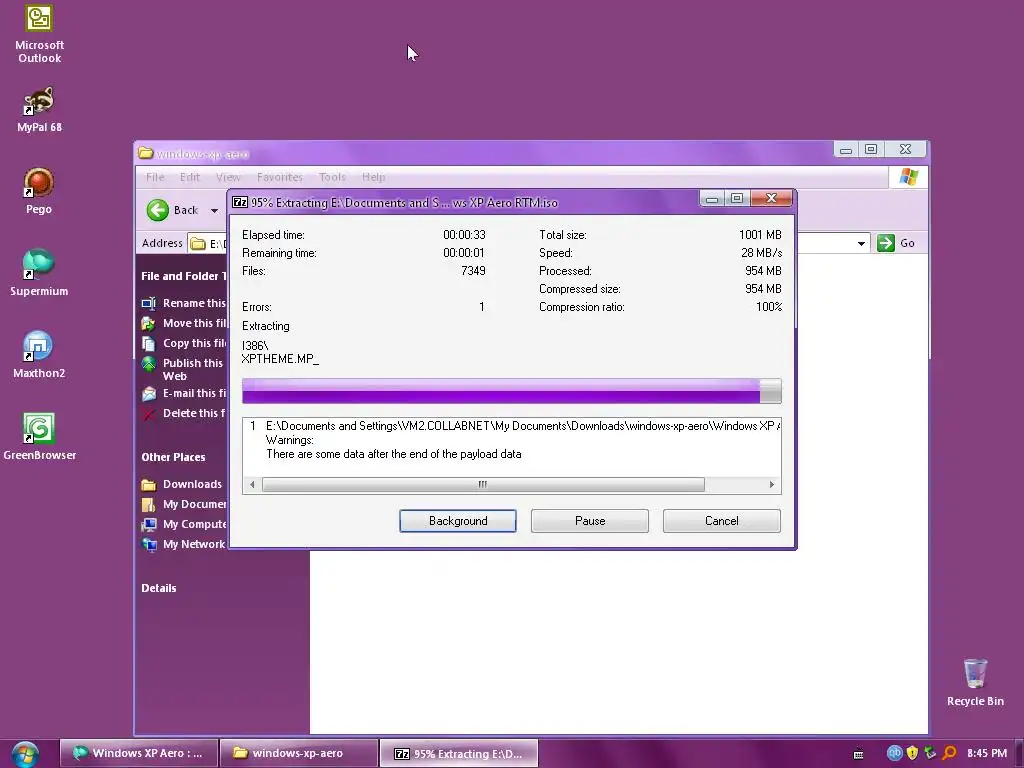Open Downloads under Other Places
This screenshot has height=768, width=1024.
tap(182, 485)
